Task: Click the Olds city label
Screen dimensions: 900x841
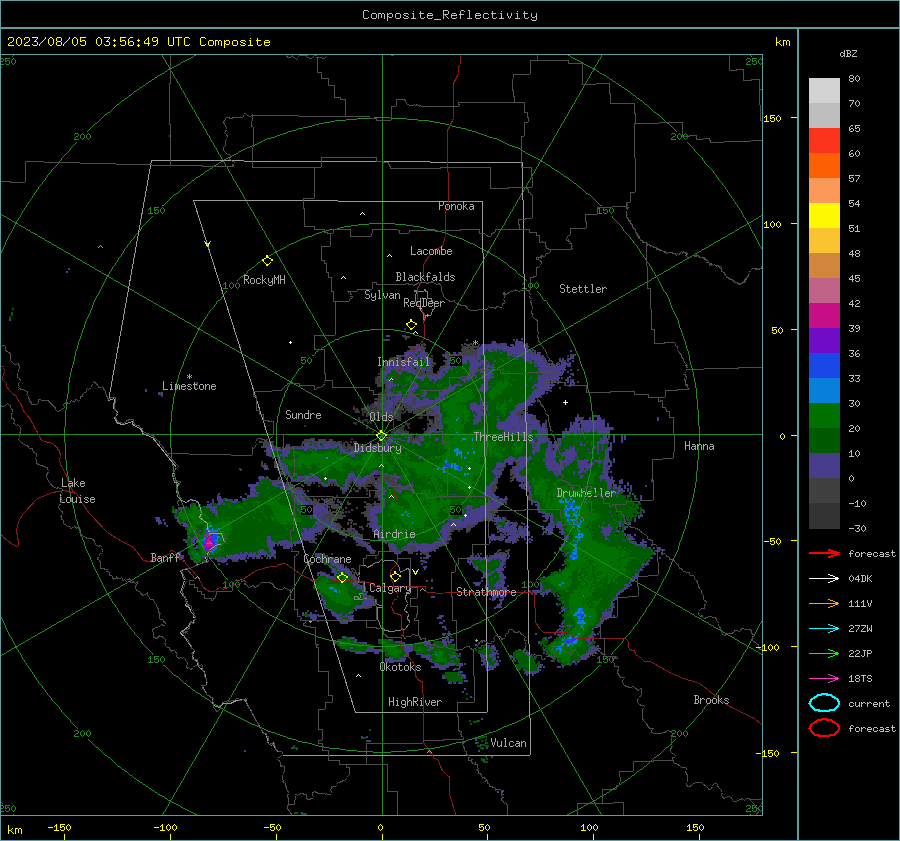Action: coord(381,417)
